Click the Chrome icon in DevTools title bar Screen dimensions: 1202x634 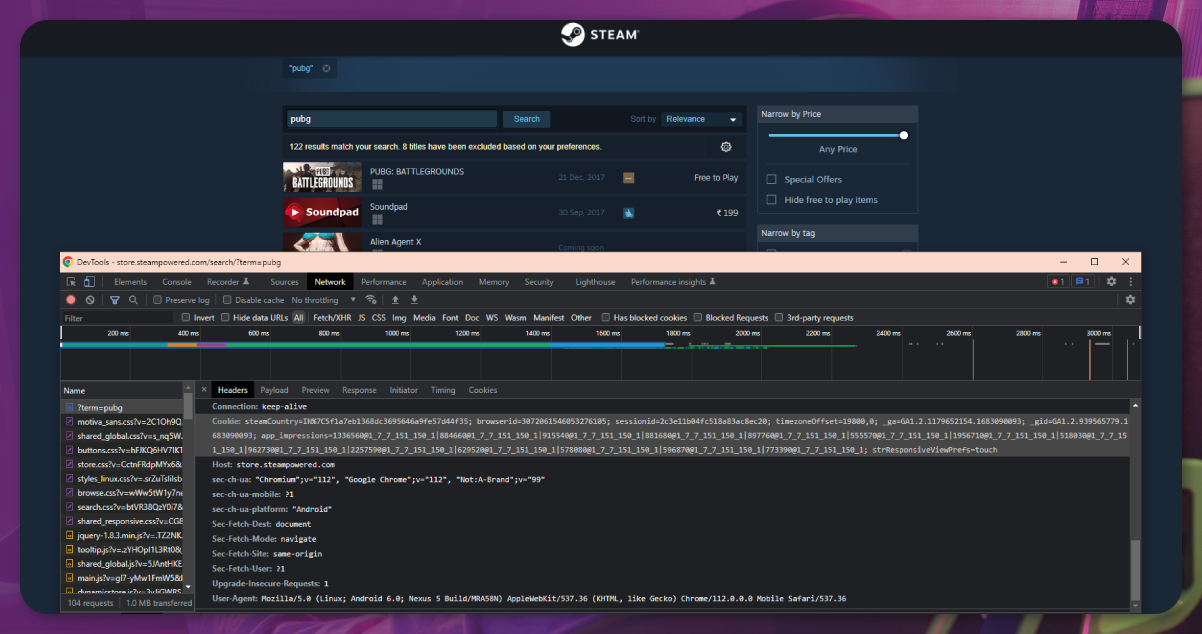[68, 262]
